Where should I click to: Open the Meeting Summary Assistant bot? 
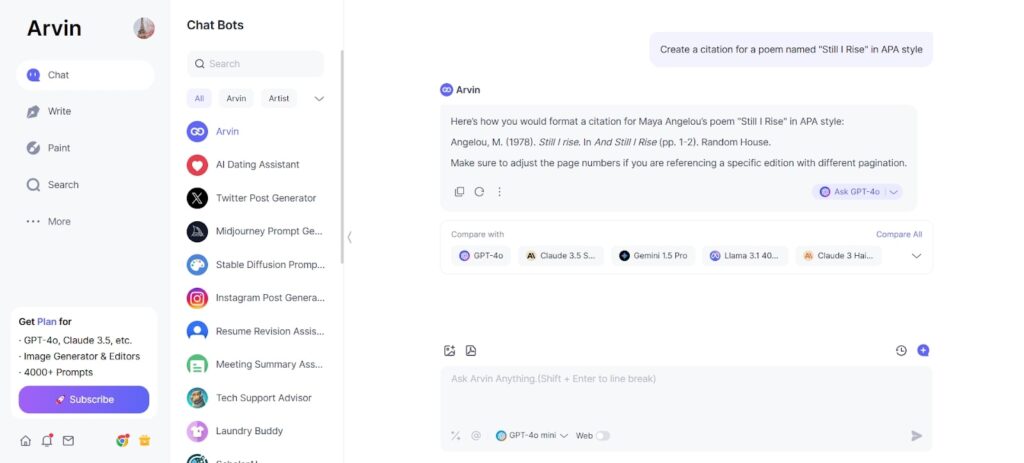(x=255, y=364)
